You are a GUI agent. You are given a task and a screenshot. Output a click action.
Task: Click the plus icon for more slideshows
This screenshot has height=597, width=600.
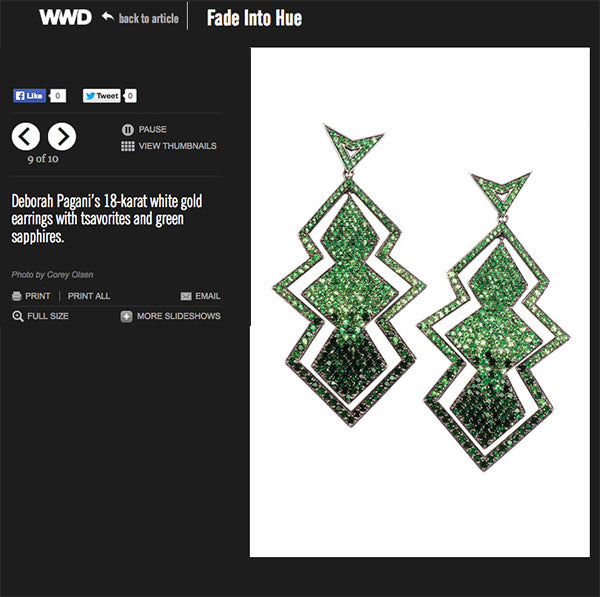tap(126, 316)
